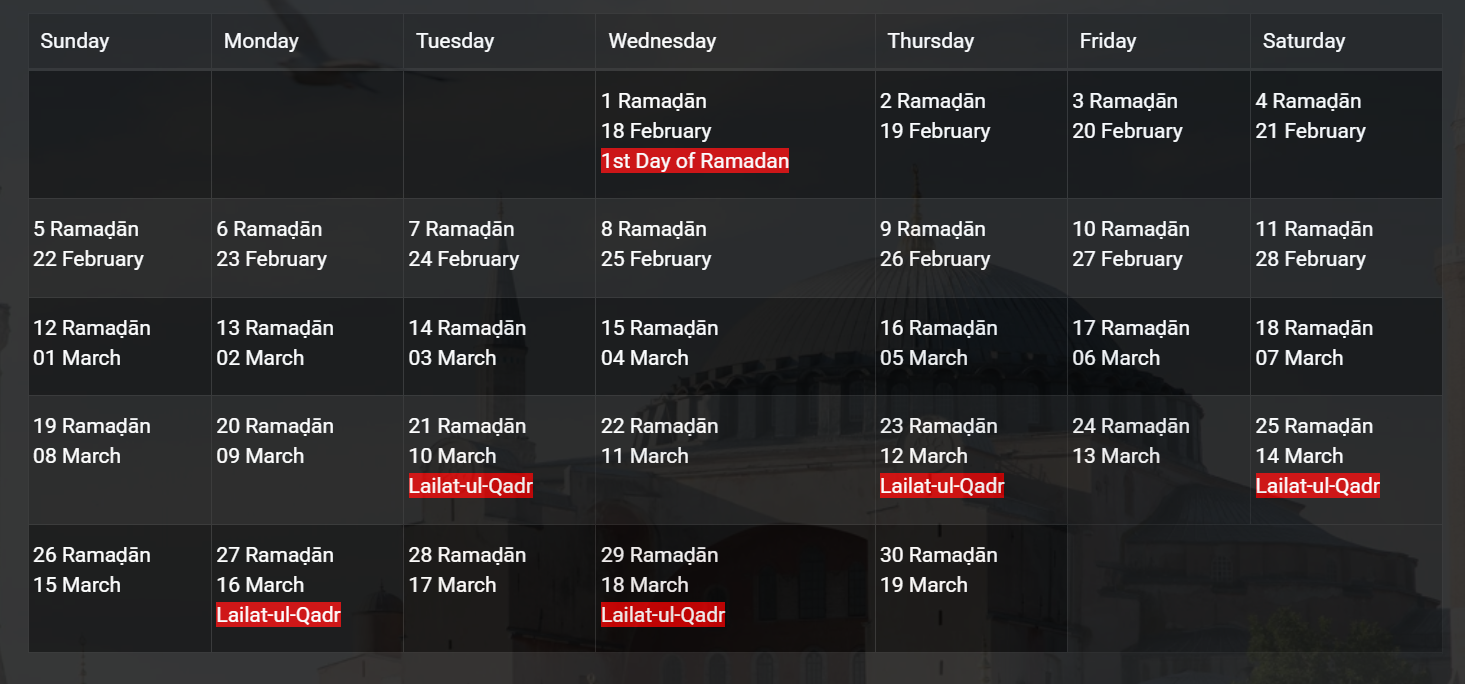Click the Friday column header

point(1107,41)
